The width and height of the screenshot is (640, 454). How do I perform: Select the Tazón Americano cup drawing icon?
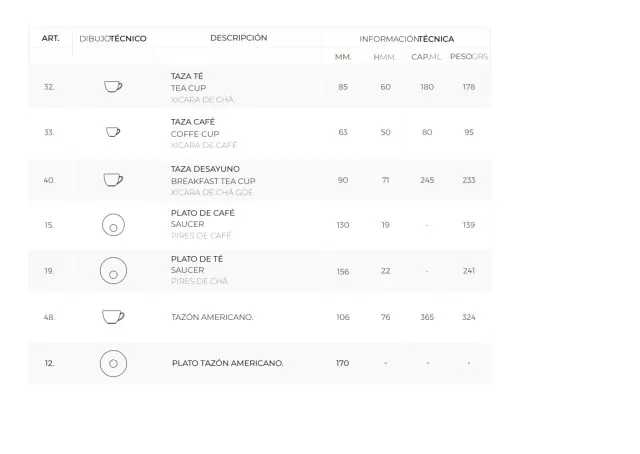click(x=113, y=317)
